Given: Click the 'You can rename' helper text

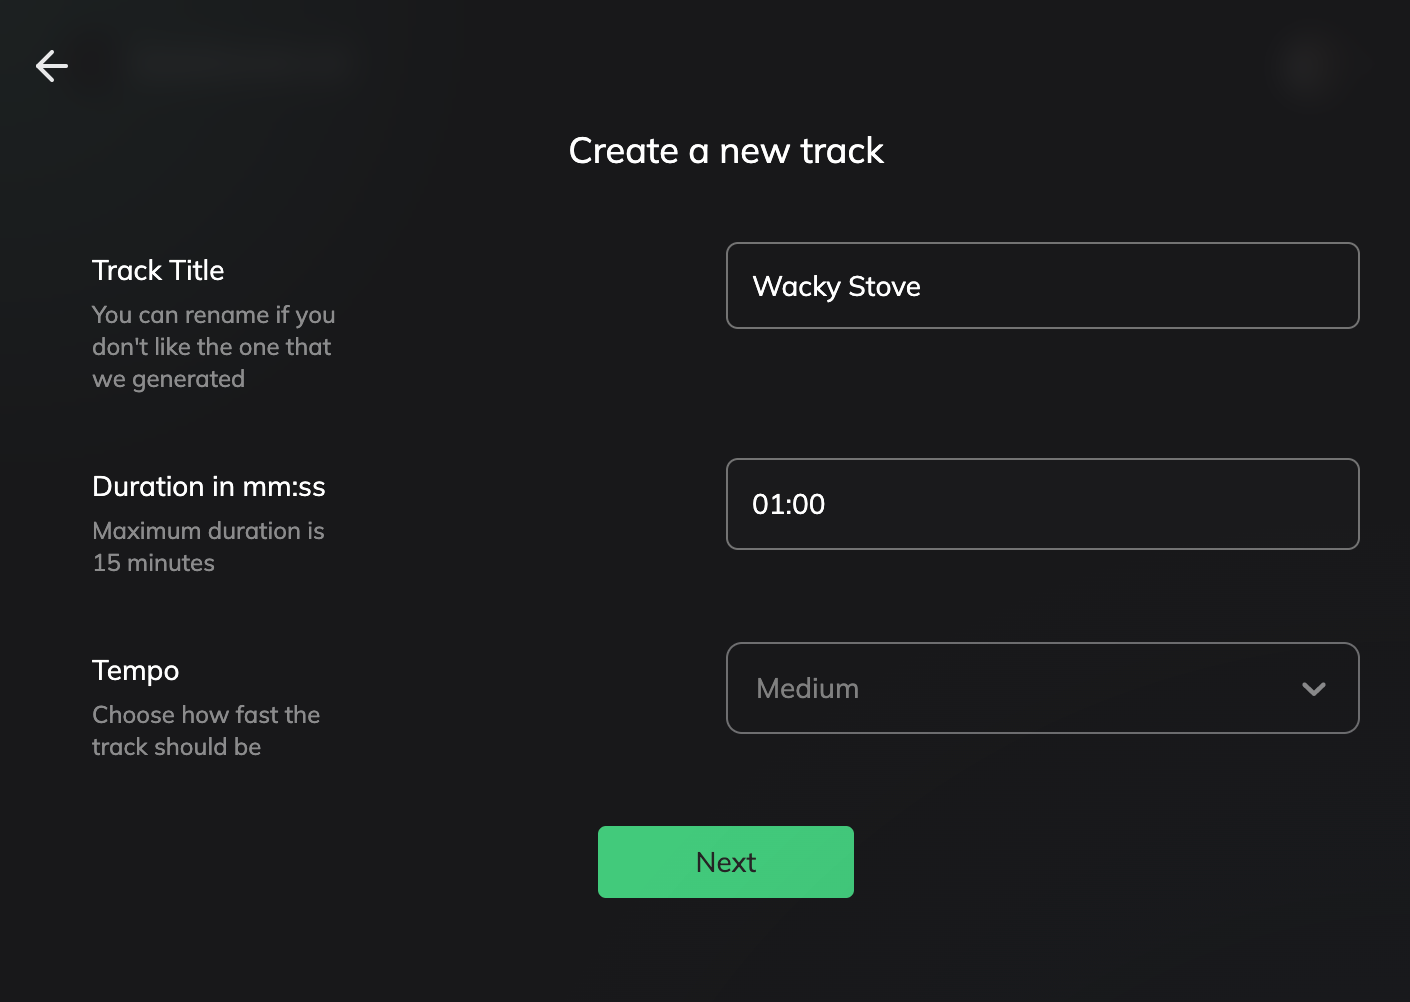Looking at the screenshot, I should [213, 346].
